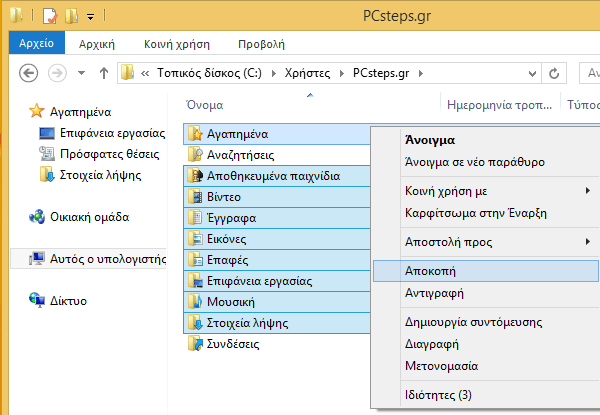Switch to the Προβολή ribbon tab
The height and width of the screenshot is (415, 600).
point(261,44)
